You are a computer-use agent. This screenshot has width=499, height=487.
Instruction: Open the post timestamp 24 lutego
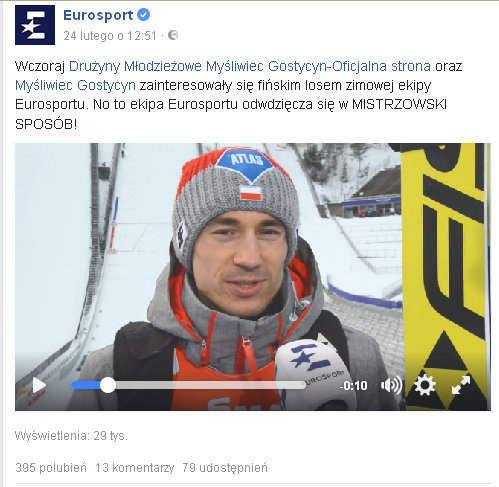coord(110,36)
